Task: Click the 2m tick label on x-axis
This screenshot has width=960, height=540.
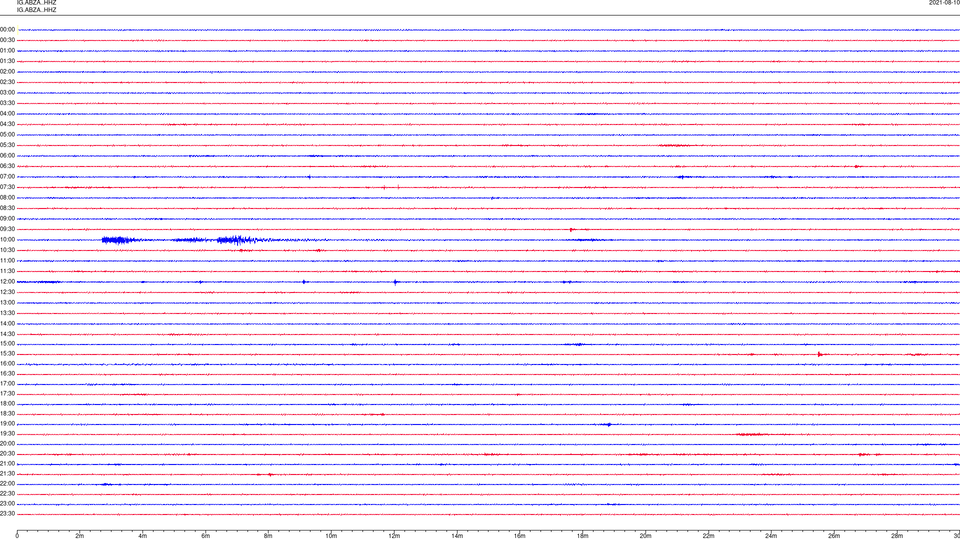Action: [x=80, y=536]
